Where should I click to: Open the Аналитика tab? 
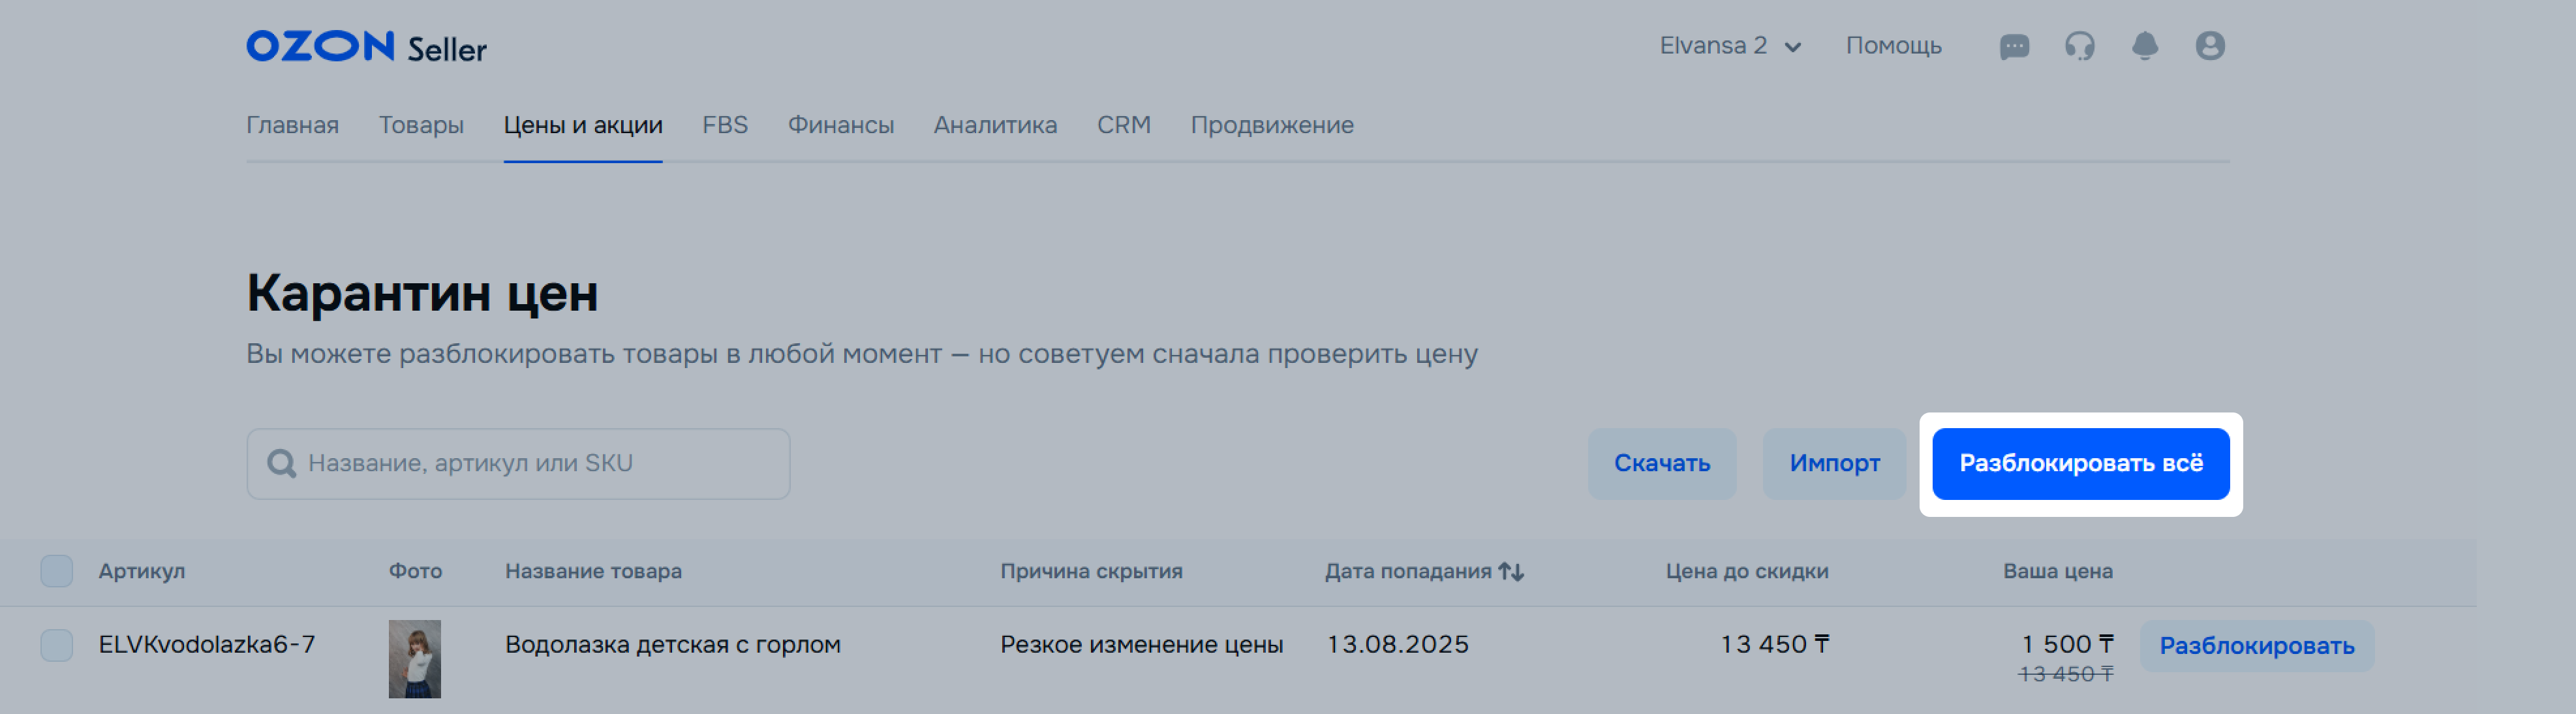[995, 125]
